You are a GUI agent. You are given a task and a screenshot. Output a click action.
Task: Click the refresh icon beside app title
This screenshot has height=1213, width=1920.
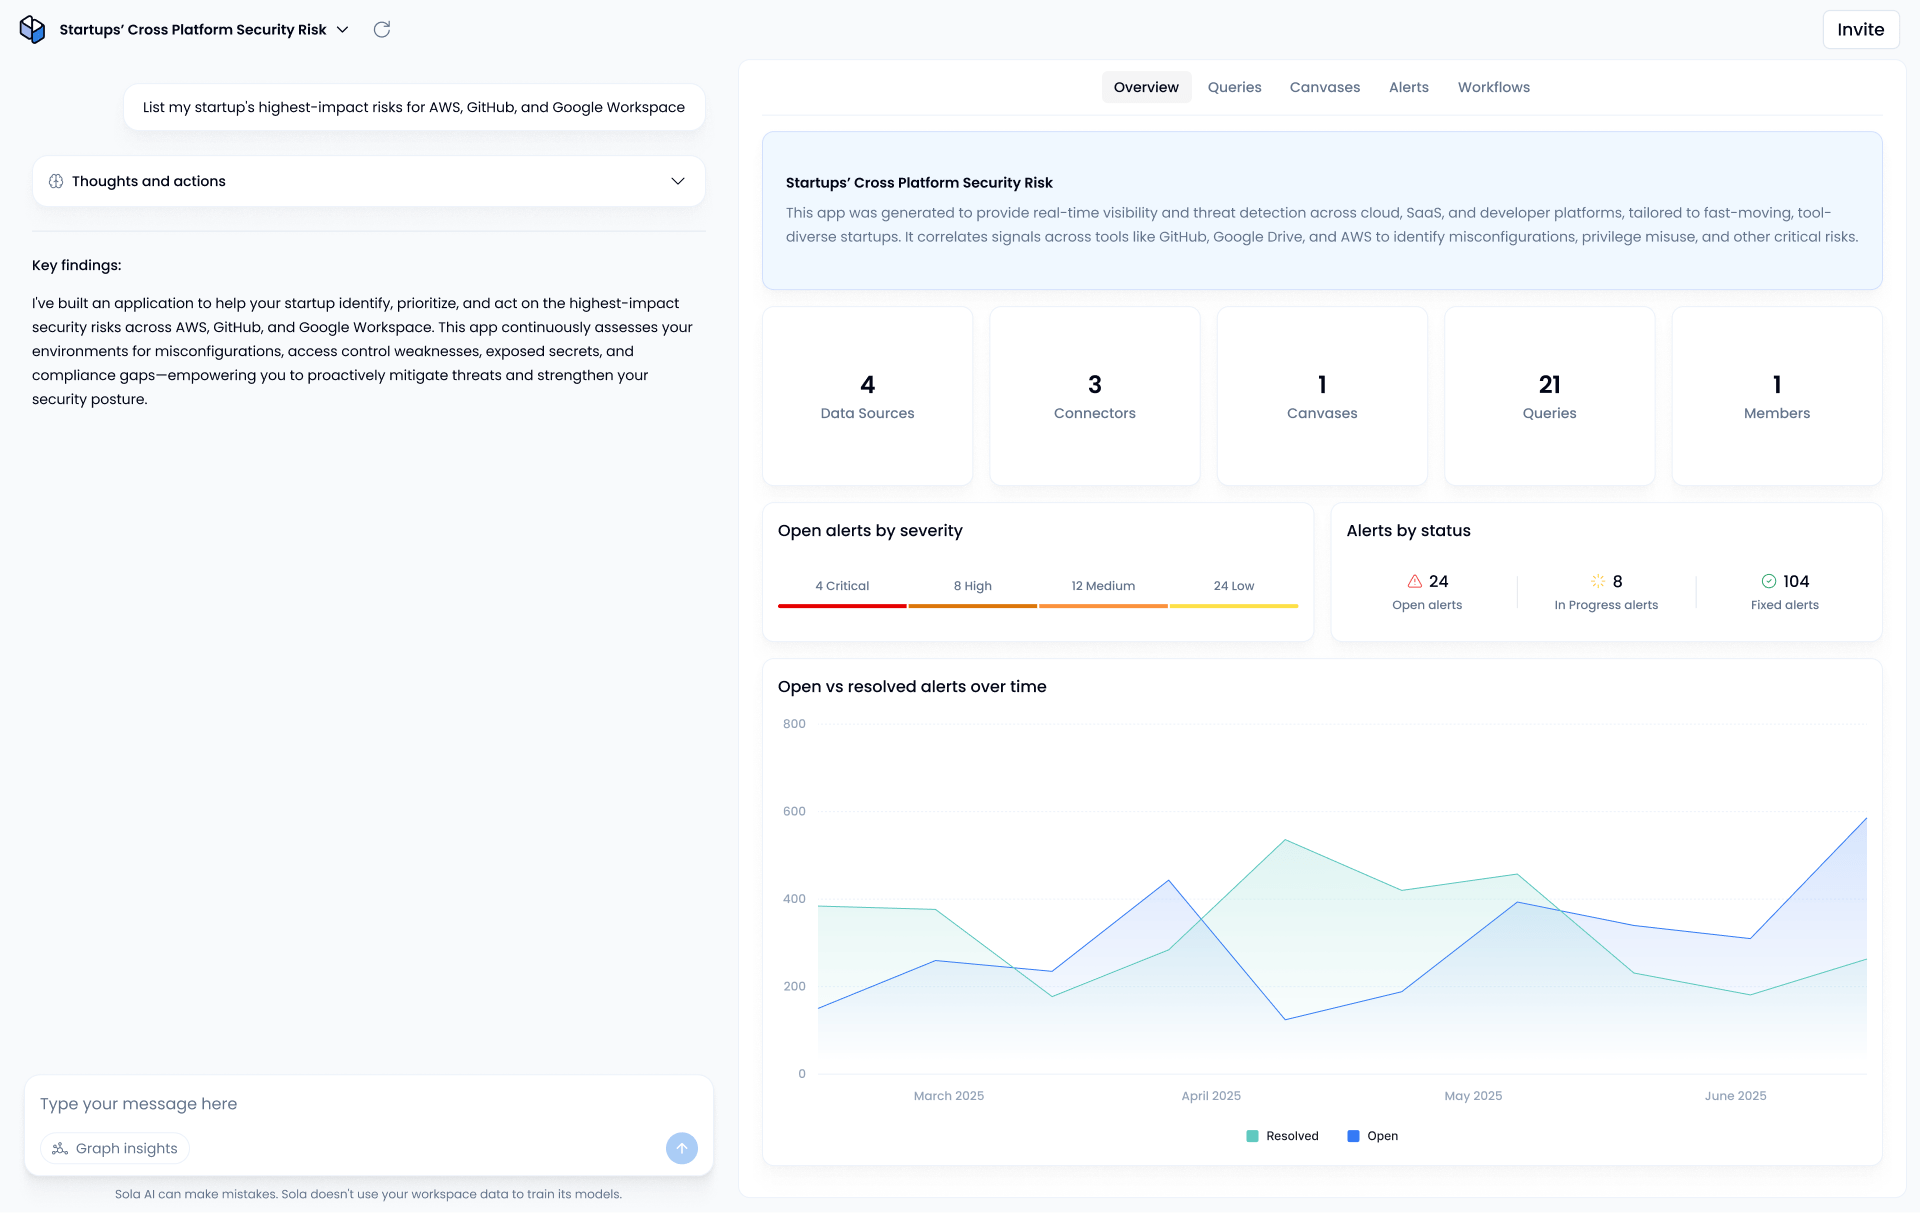382,30
